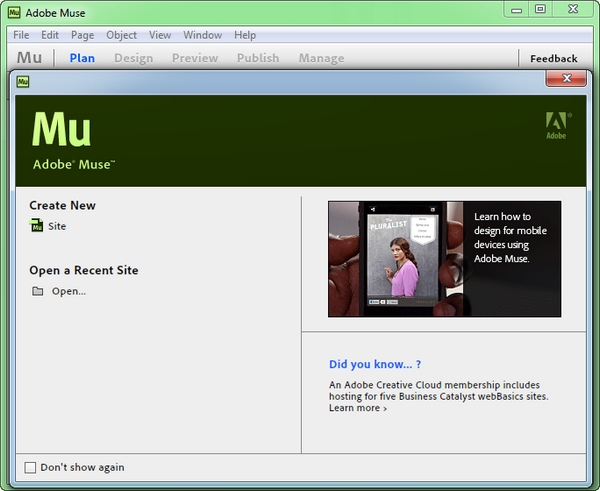Switch to the Plan tab
The width and height of the screenshot is (600, 491).
pyautogui.click(x=82, y=58)
